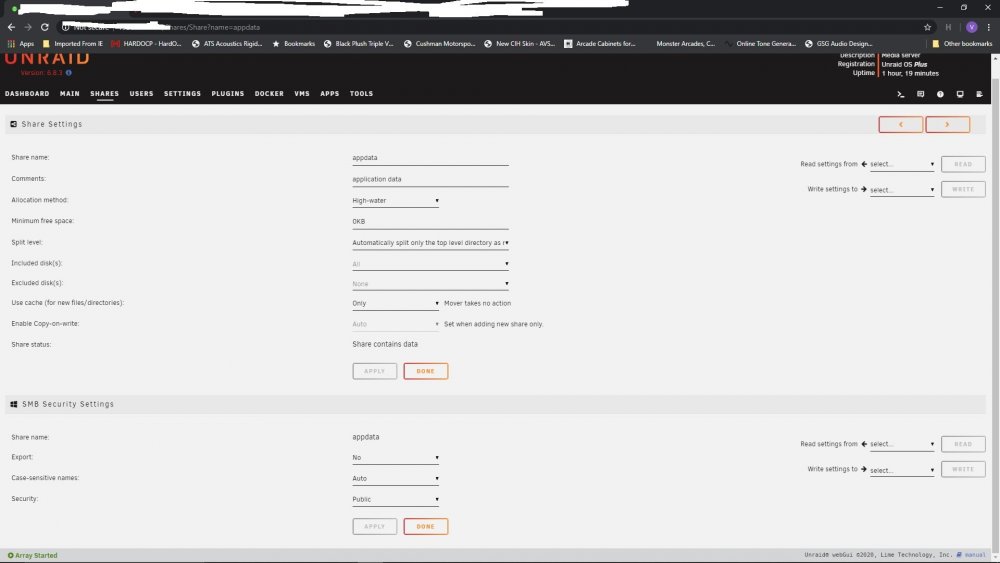The width and height of the screenshot is (1000, 563).
Task: Open the Users tab
Action: (142, 94)
